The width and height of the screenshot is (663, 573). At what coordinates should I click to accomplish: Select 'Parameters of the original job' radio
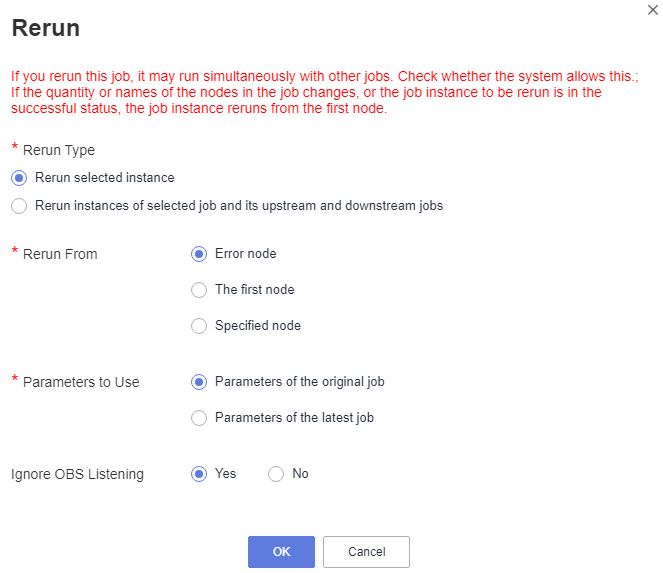point(199,382)
